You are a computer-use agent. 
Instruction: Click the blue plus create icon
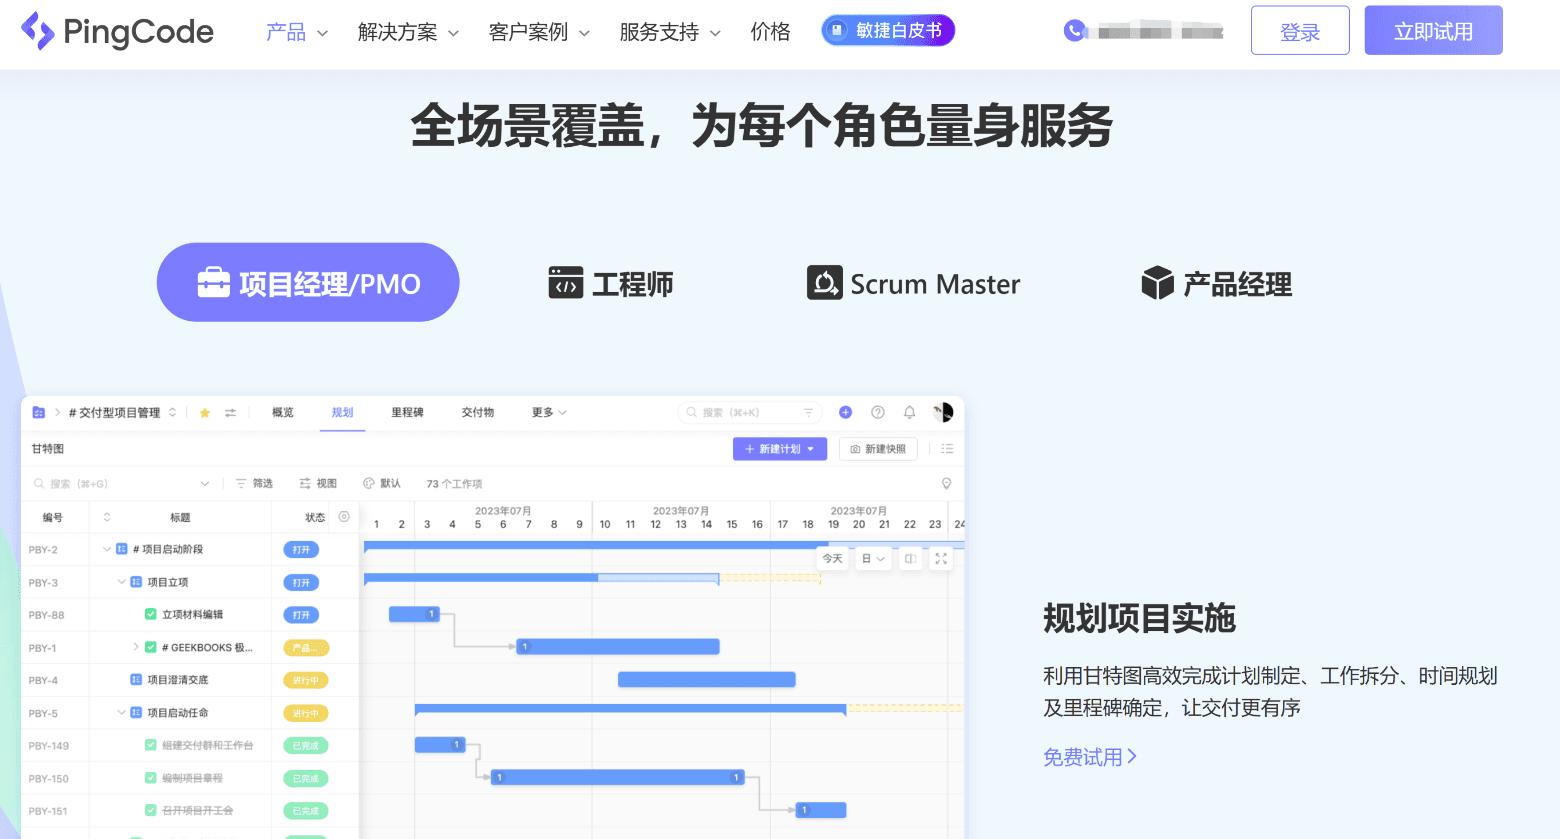pyautogui.click(x=845, y=412)
